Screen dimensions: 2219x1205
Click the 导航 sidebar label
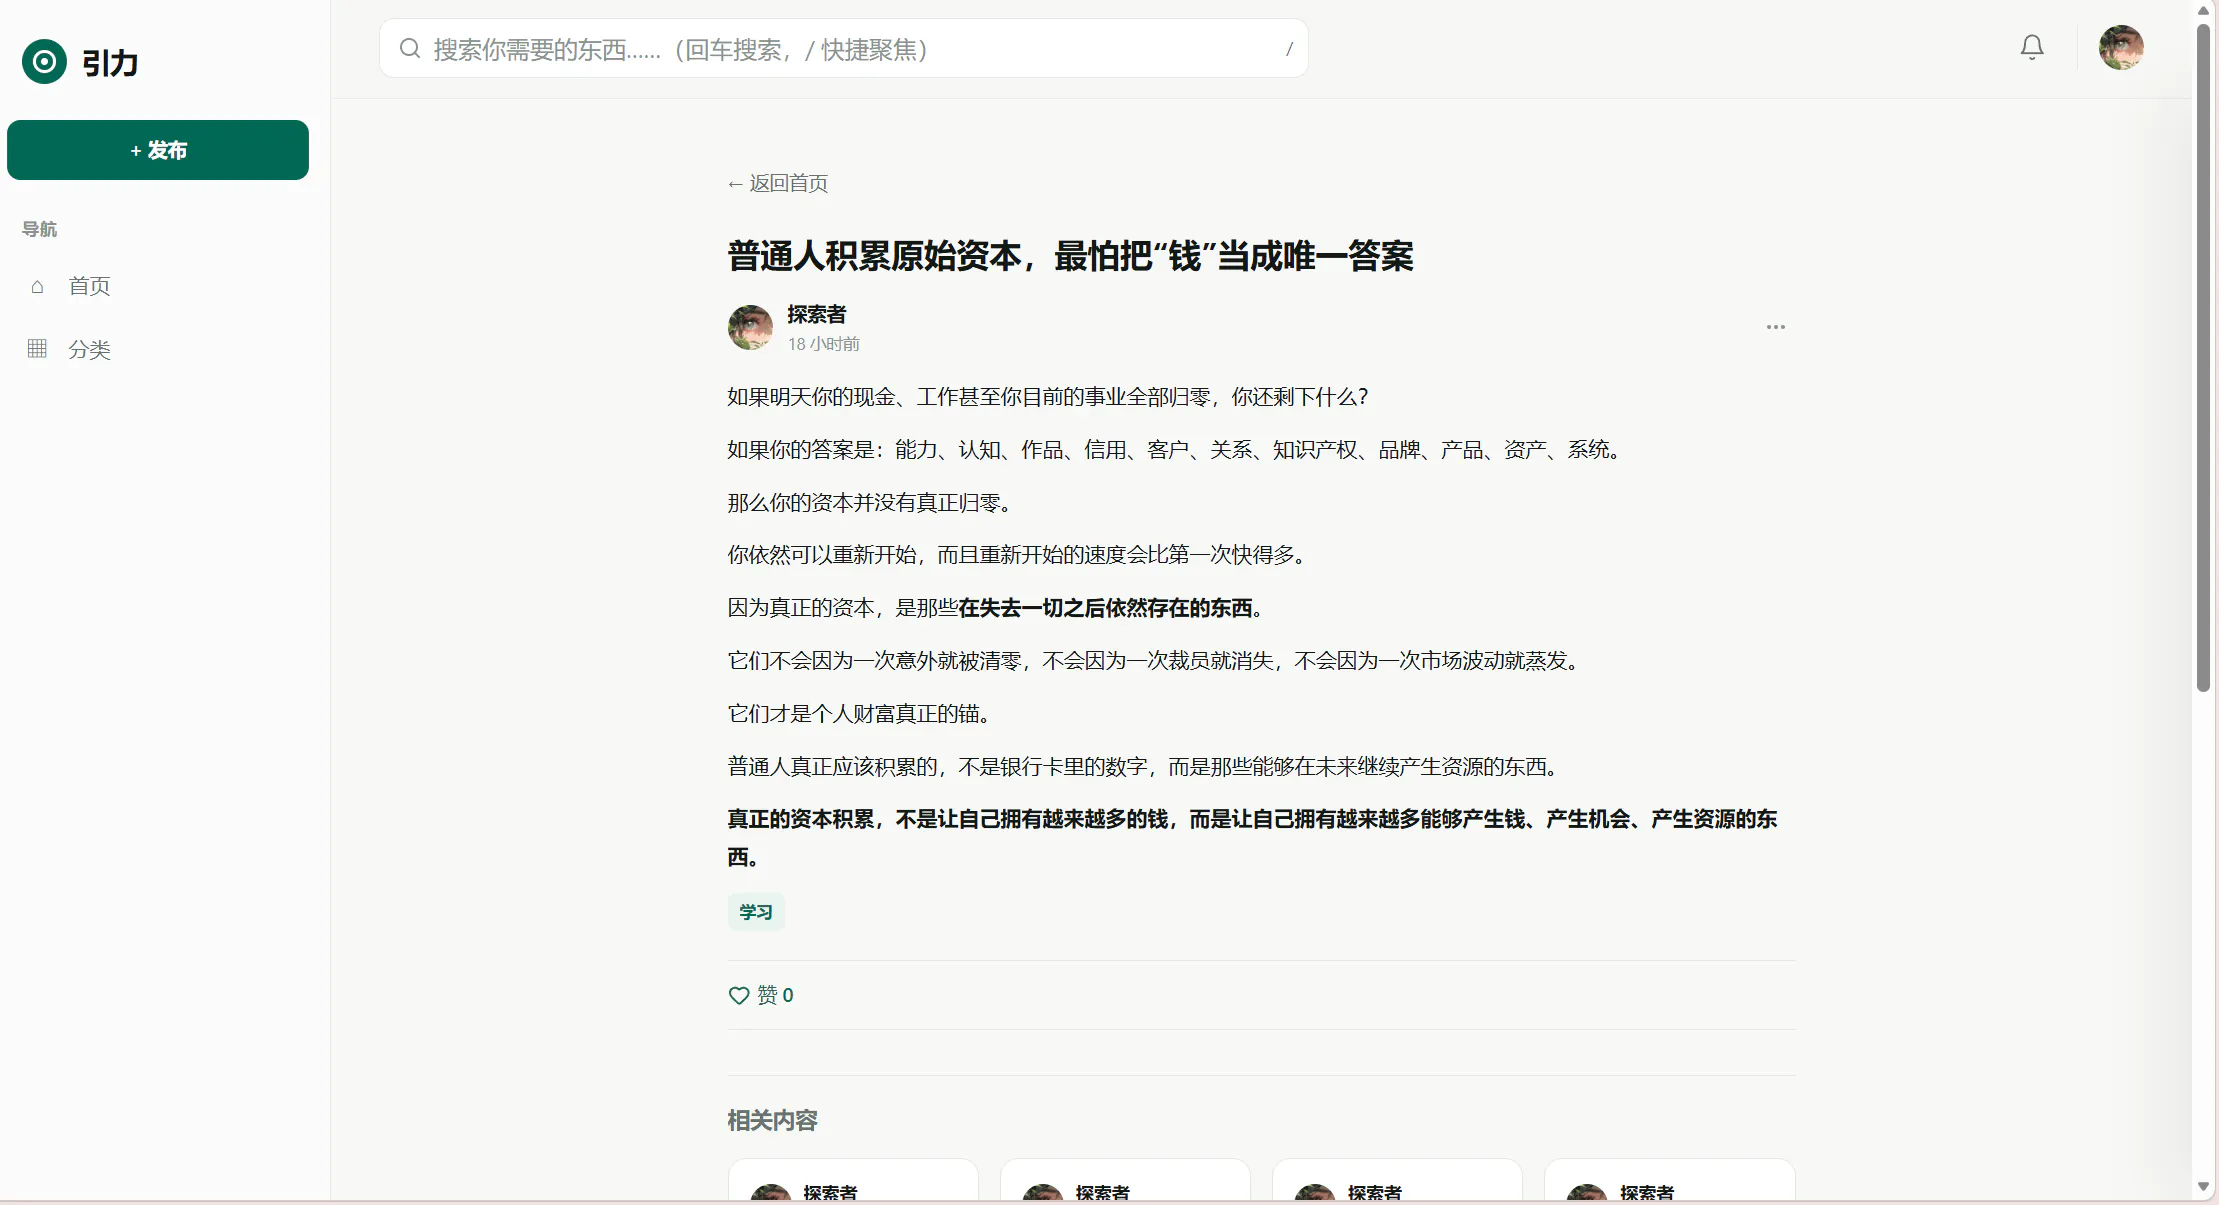tap(39, 229)
